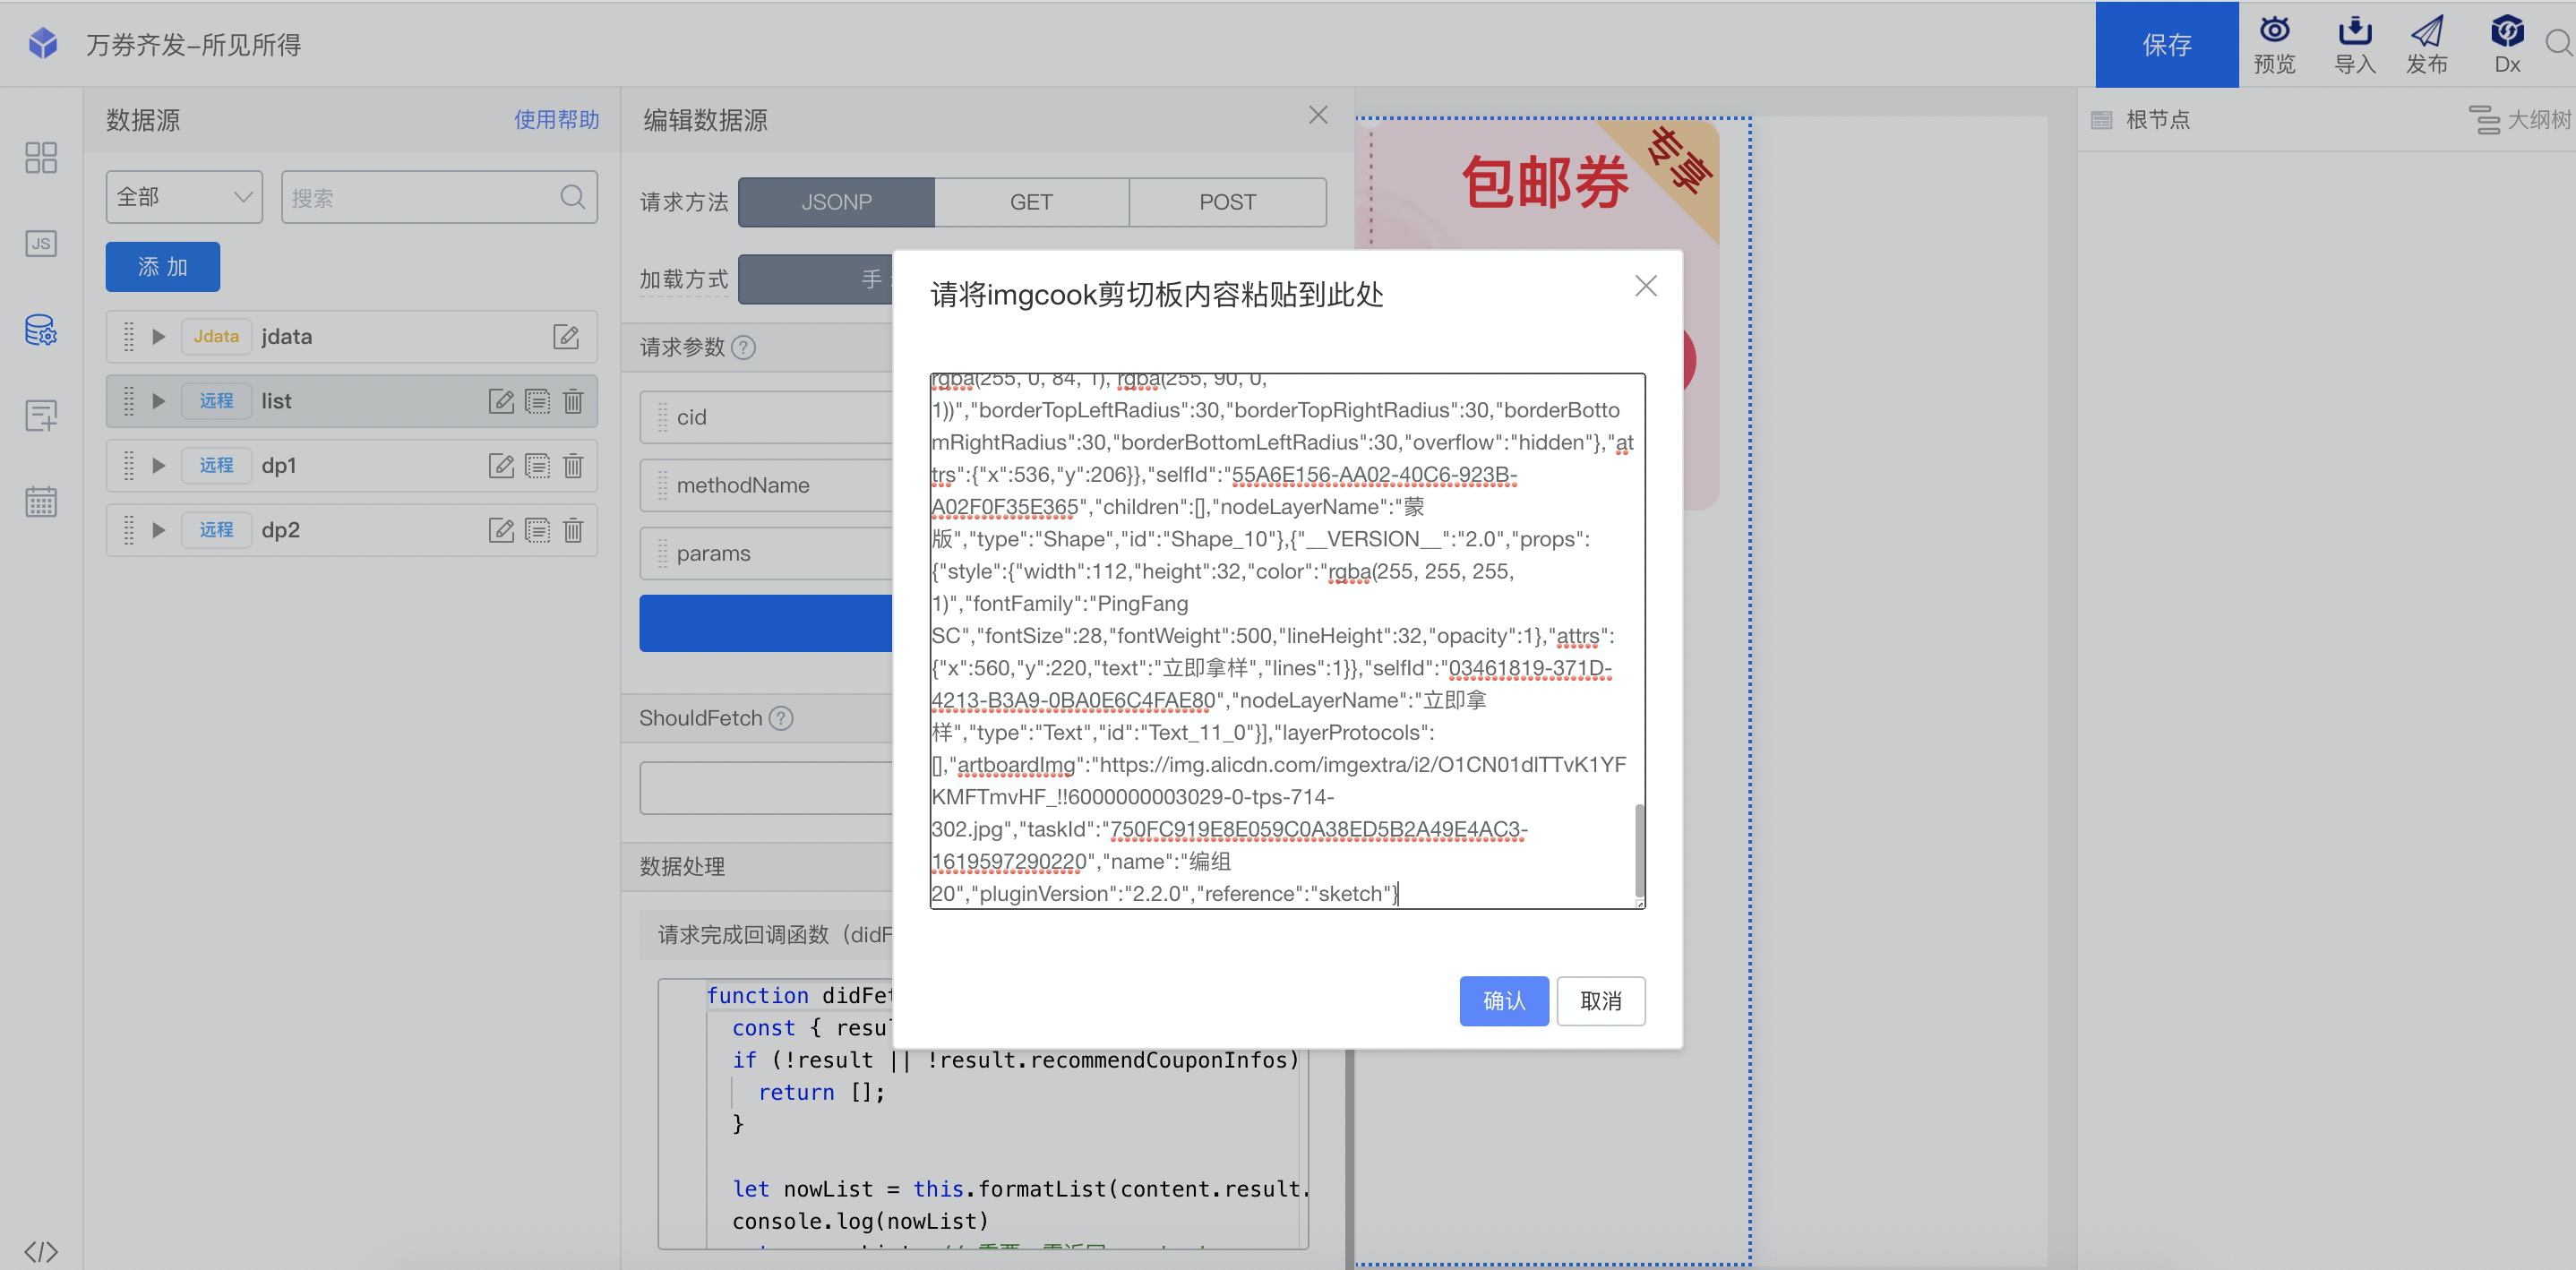Confirm paste with 确认 button
The image size is (2576, 1270).
[1503, 1001]
